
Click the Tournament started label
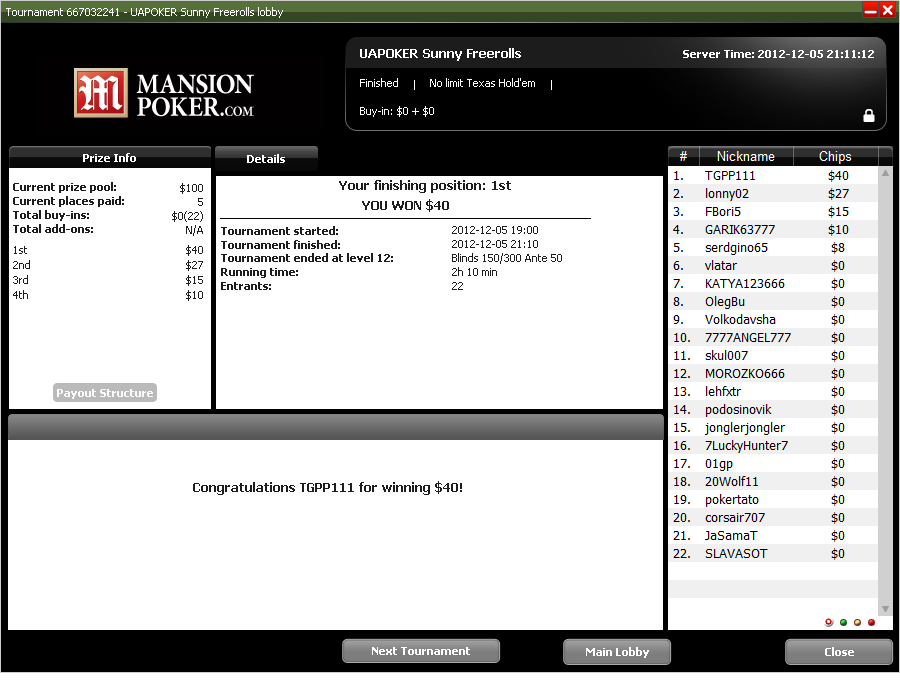[x=280, y=231]
